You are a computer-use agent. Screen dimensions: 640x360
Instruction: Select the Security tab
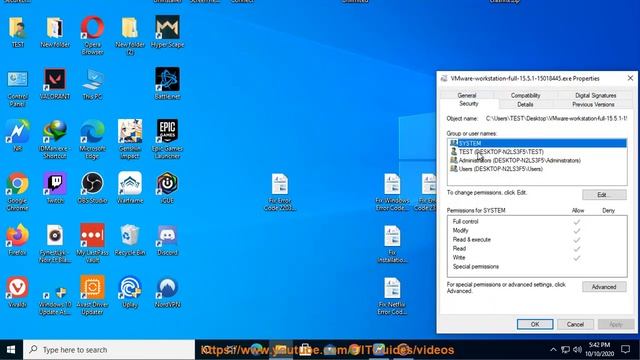[x=469, y=104]
